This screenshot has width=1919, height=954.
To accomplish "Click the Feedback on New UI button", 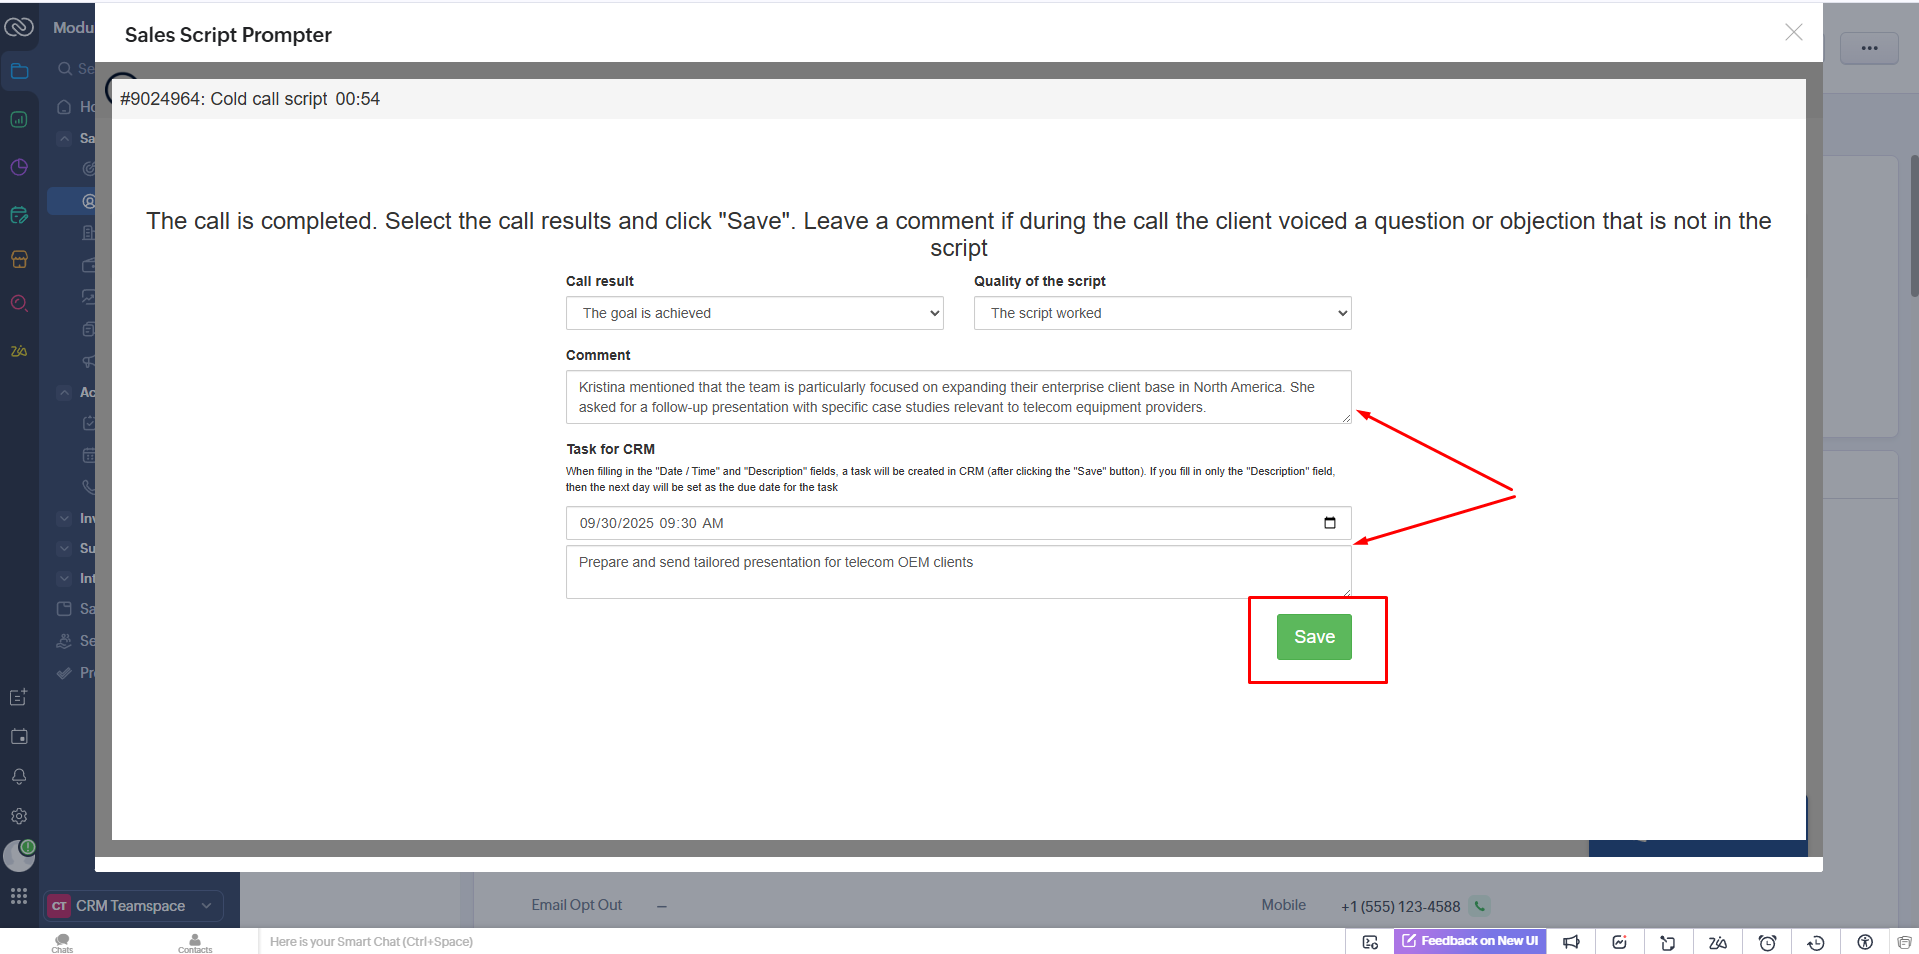I will point(1469,941).
